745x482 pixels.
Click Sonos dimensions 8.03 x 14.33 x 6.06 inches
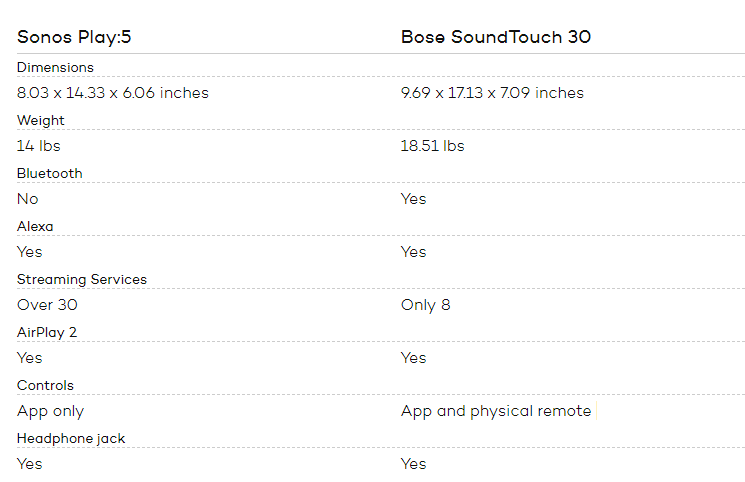point(113,93)
